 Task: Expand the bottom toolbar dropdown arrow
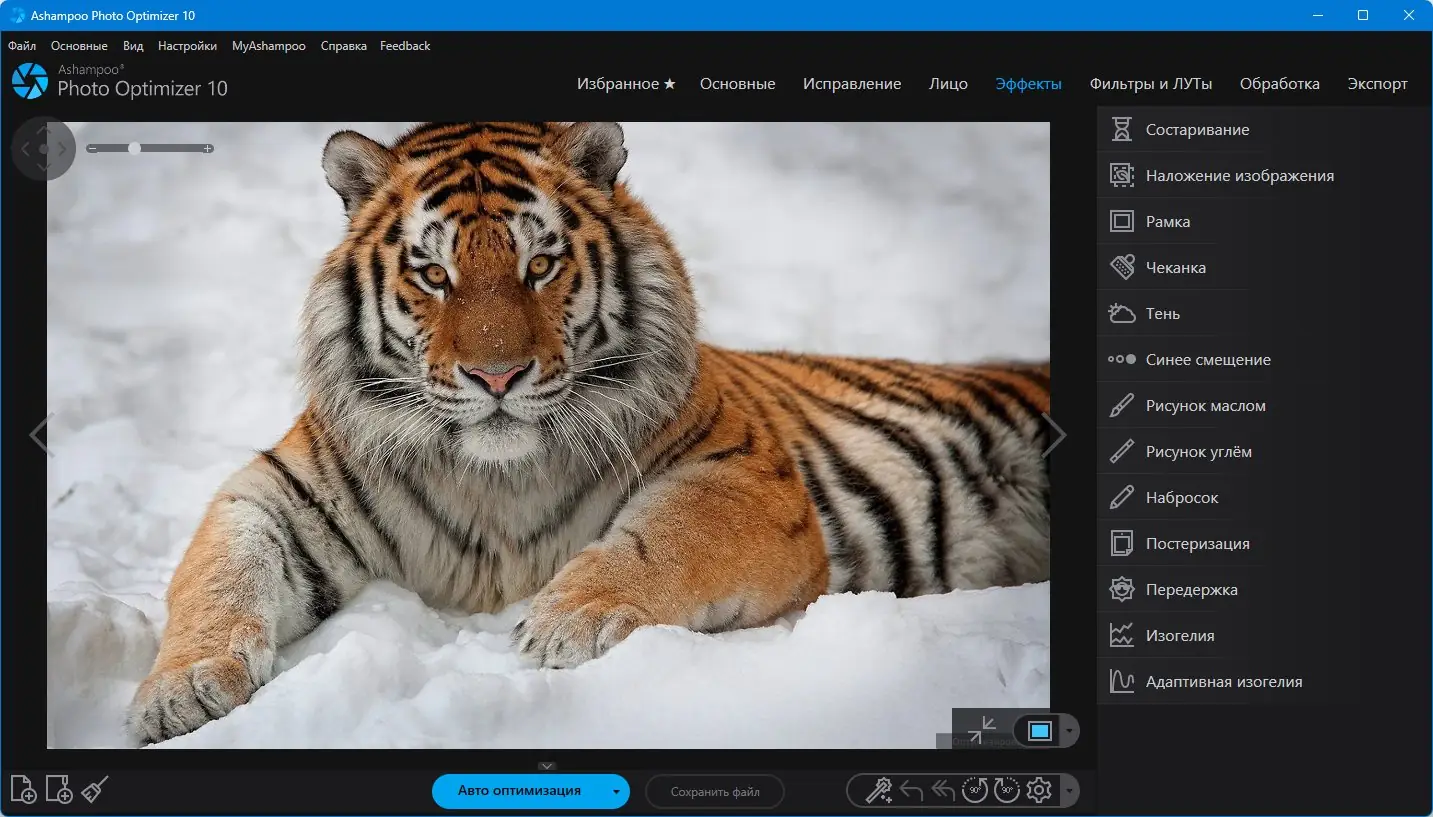click(x=1069, y=792)
